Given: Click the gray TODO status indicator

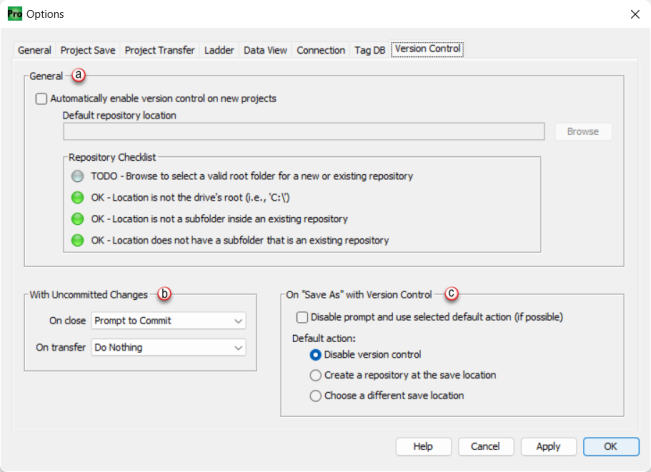Looking at the screenshot, I should click(78, 176).
